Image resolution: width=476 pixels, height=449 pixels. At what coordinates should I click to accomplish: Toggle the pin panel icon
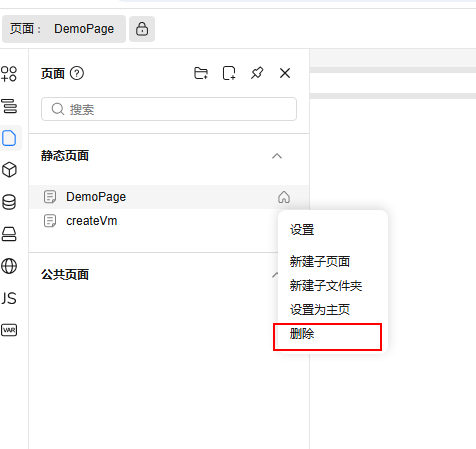[x=257, y=73]
